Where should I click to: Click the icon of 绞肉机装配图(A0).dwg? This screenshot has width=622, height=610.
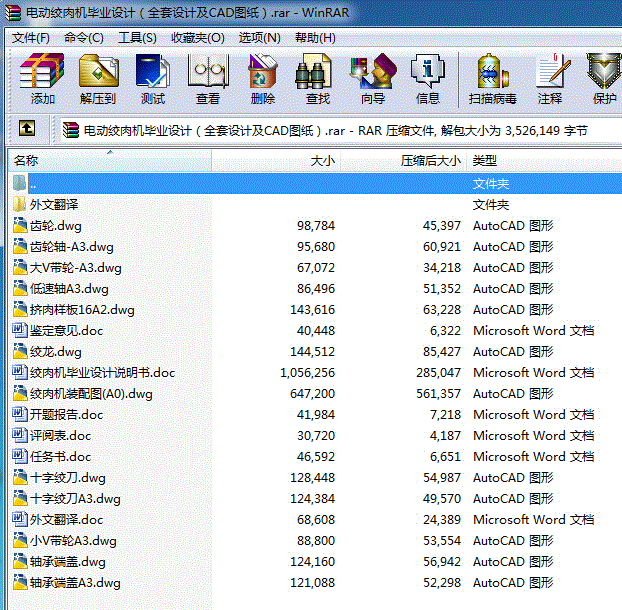pos(20,393)
